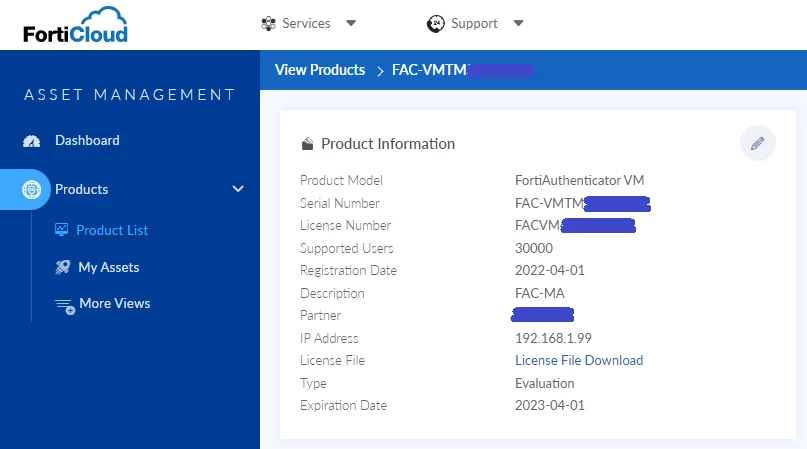The image size is (807, 449).
Task: Click the FortiCloud logo
Action: (75, 25)
